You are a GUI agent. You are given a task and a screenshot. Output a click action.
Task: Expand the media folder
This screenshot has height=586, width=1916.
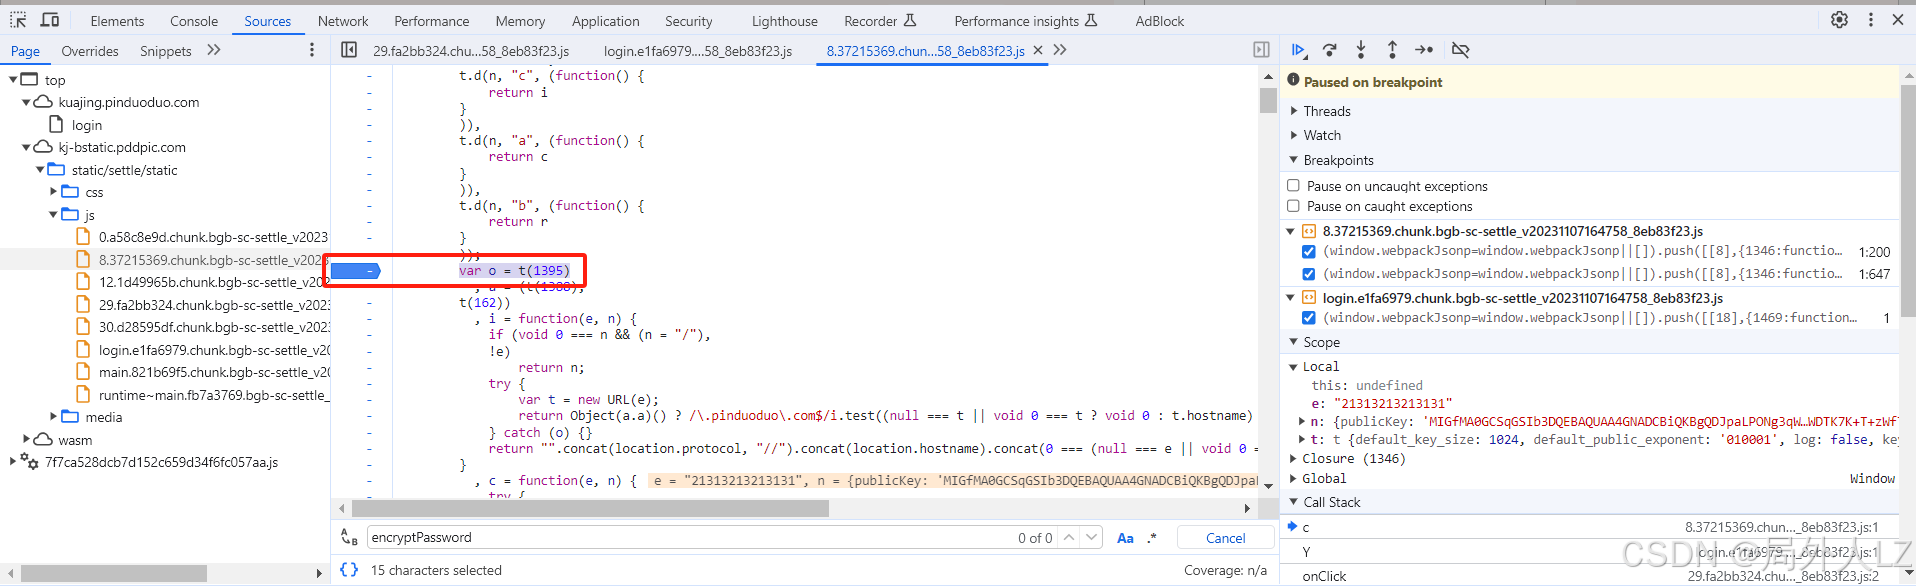[x=54, y=417]
